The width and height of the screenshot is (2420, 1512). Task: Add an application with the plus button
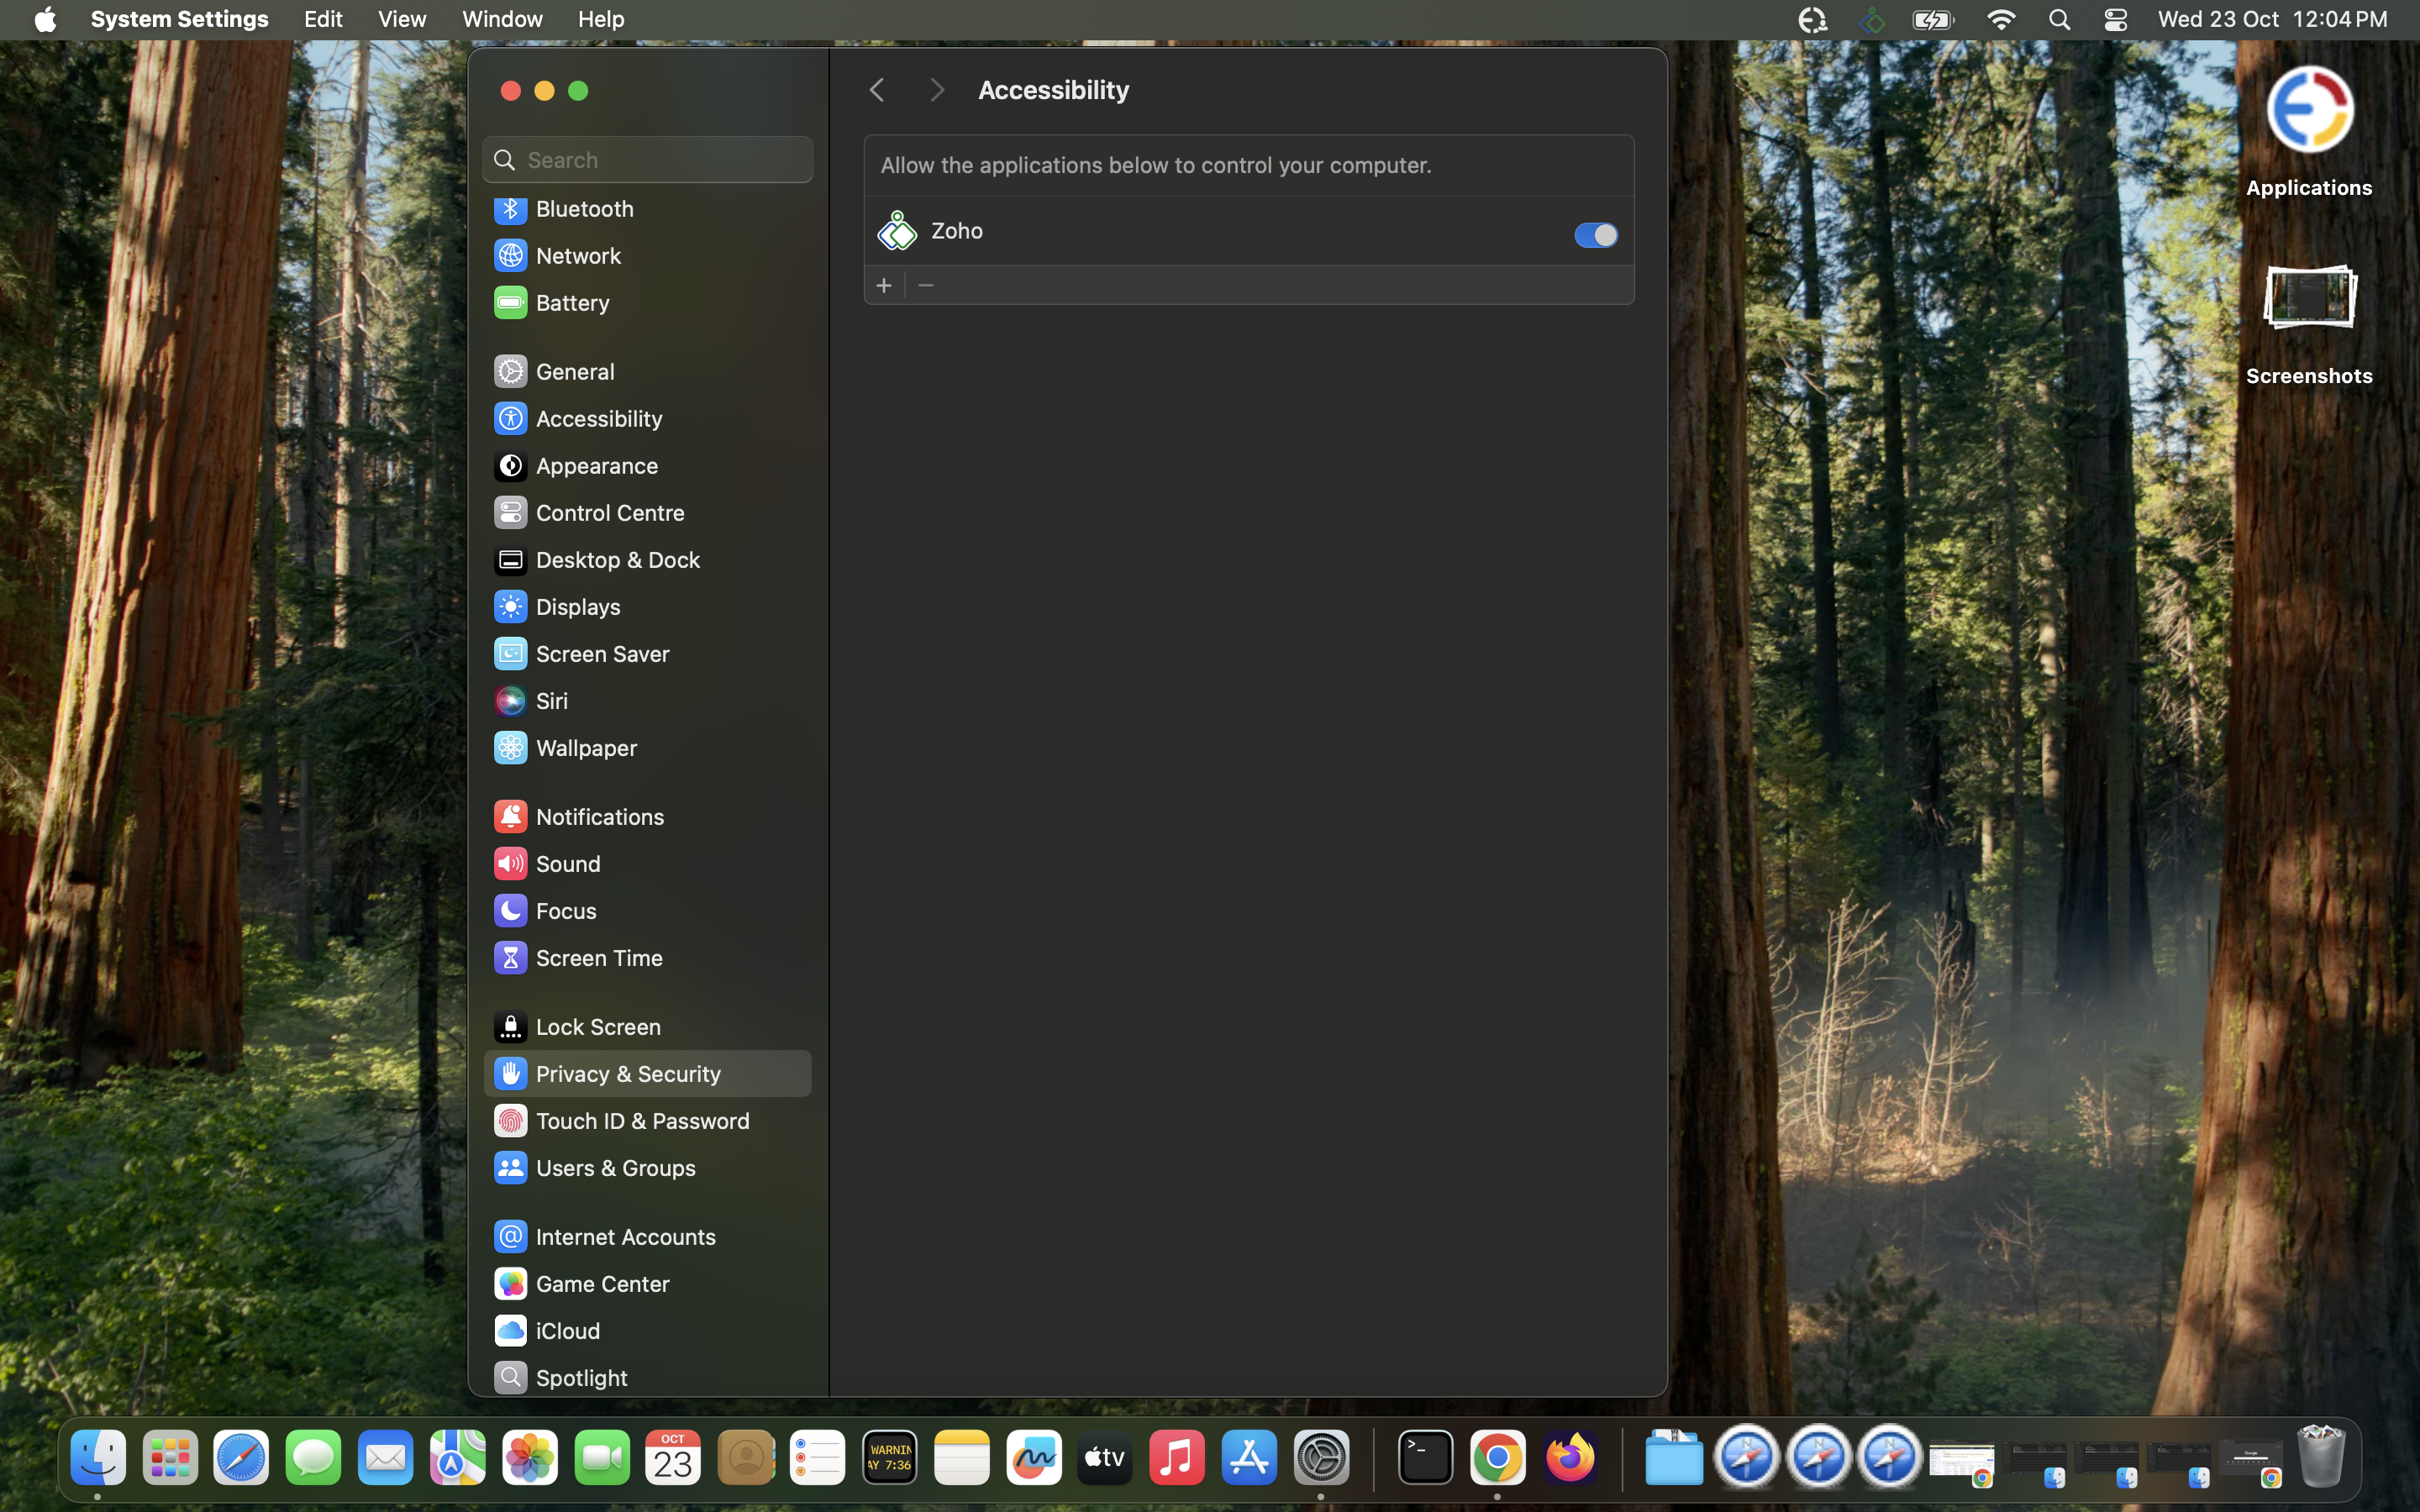coord(884,285)
